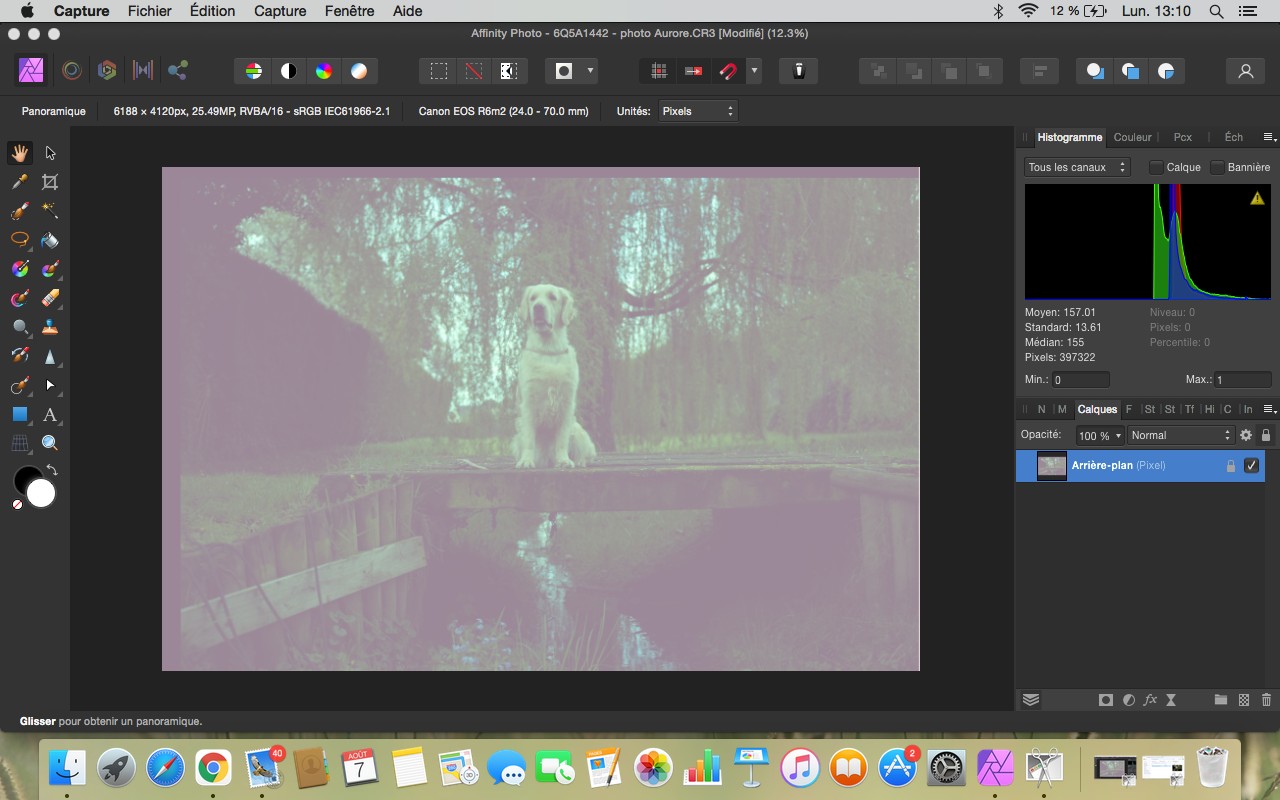Apply Auto White Balance from the toolbar
Screen dimensions: 1280x800
(x=359, y=71)
